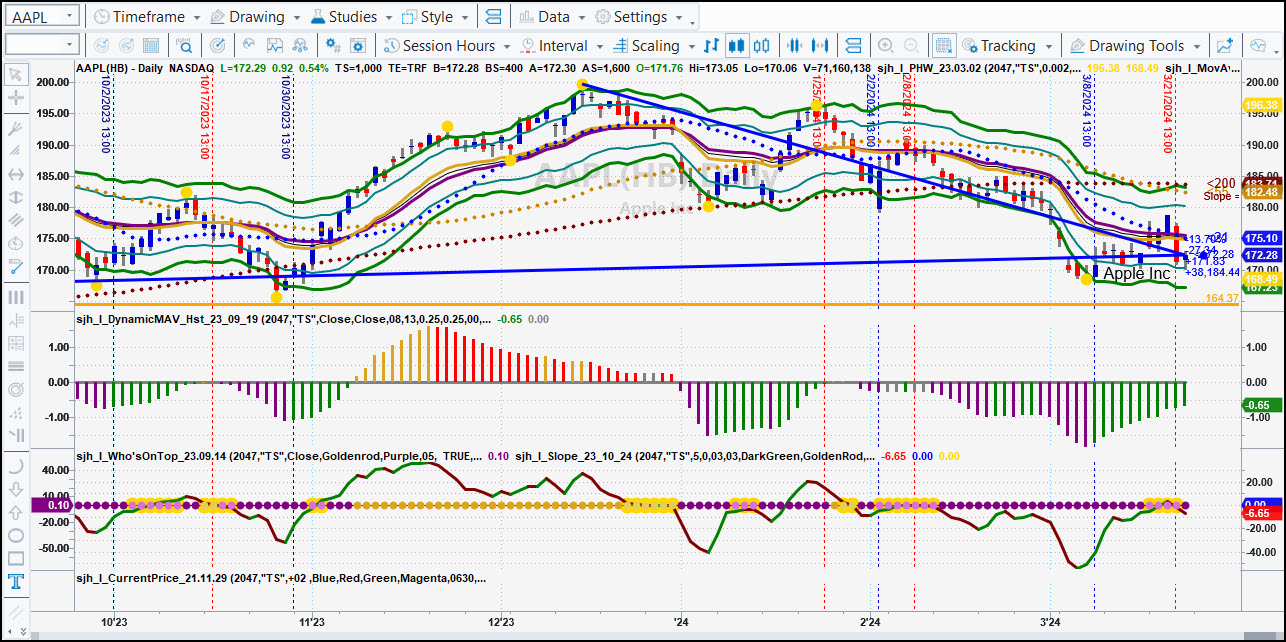The height and width of the screenshot is (642, 1286).
Task: Select the text T drawing tool
Action: coord(16,581)
